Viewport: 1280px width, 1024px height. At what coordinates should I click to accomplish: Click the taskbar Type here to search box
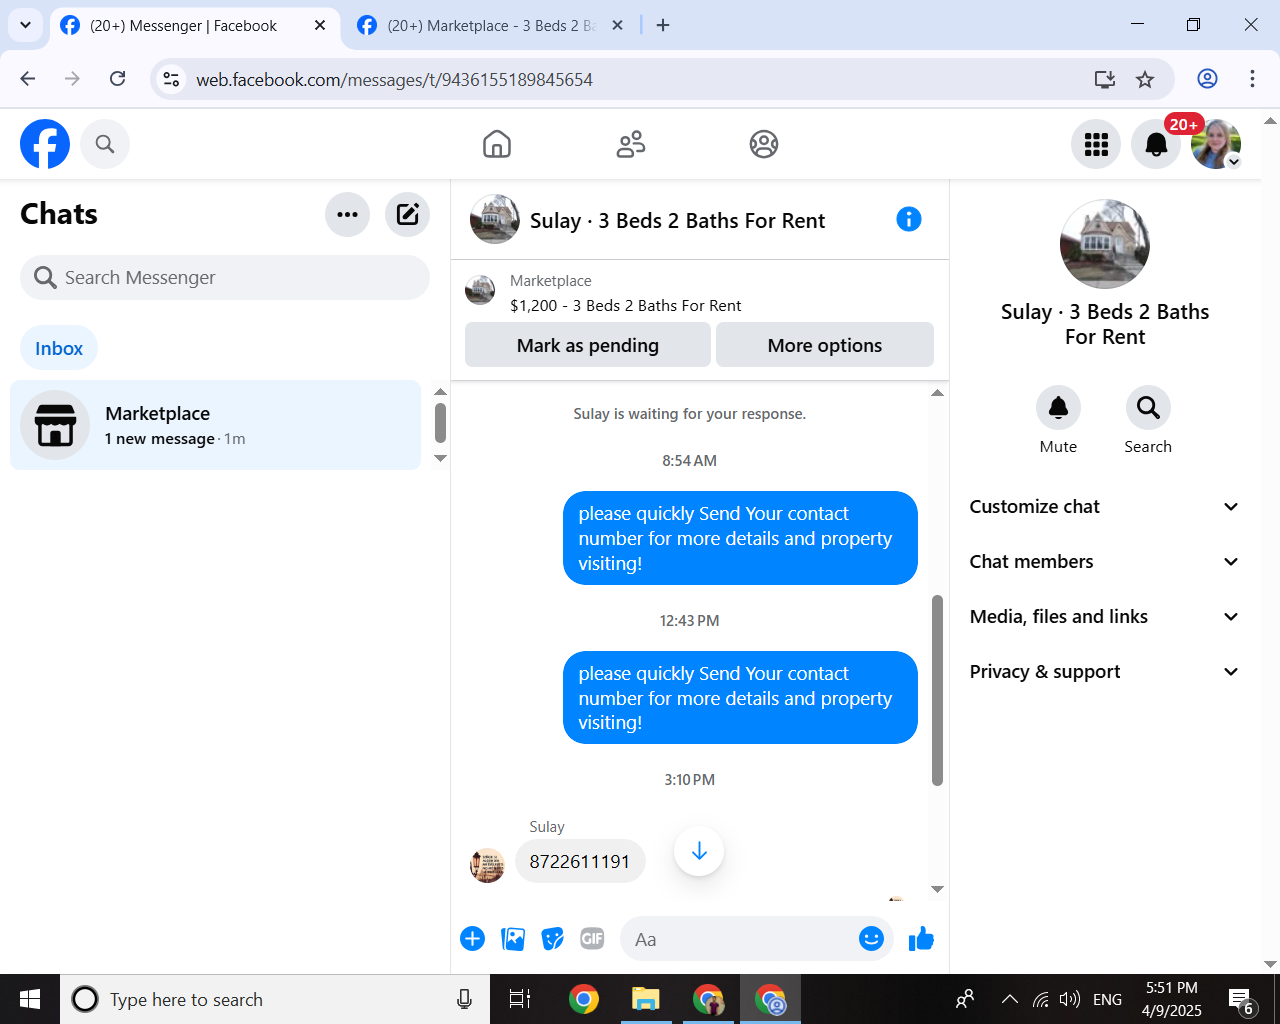click(x=275, y=999)
